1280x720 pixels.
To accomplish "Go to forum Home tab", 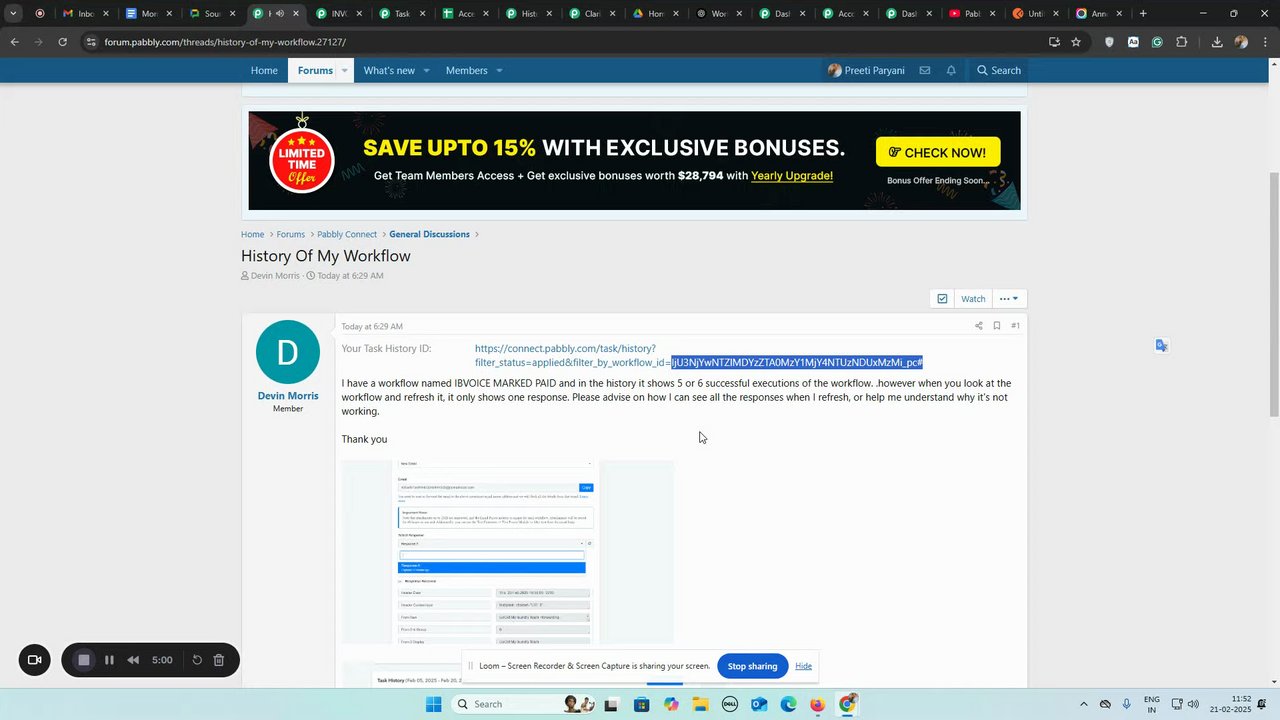I will click(x=264, y=71).
